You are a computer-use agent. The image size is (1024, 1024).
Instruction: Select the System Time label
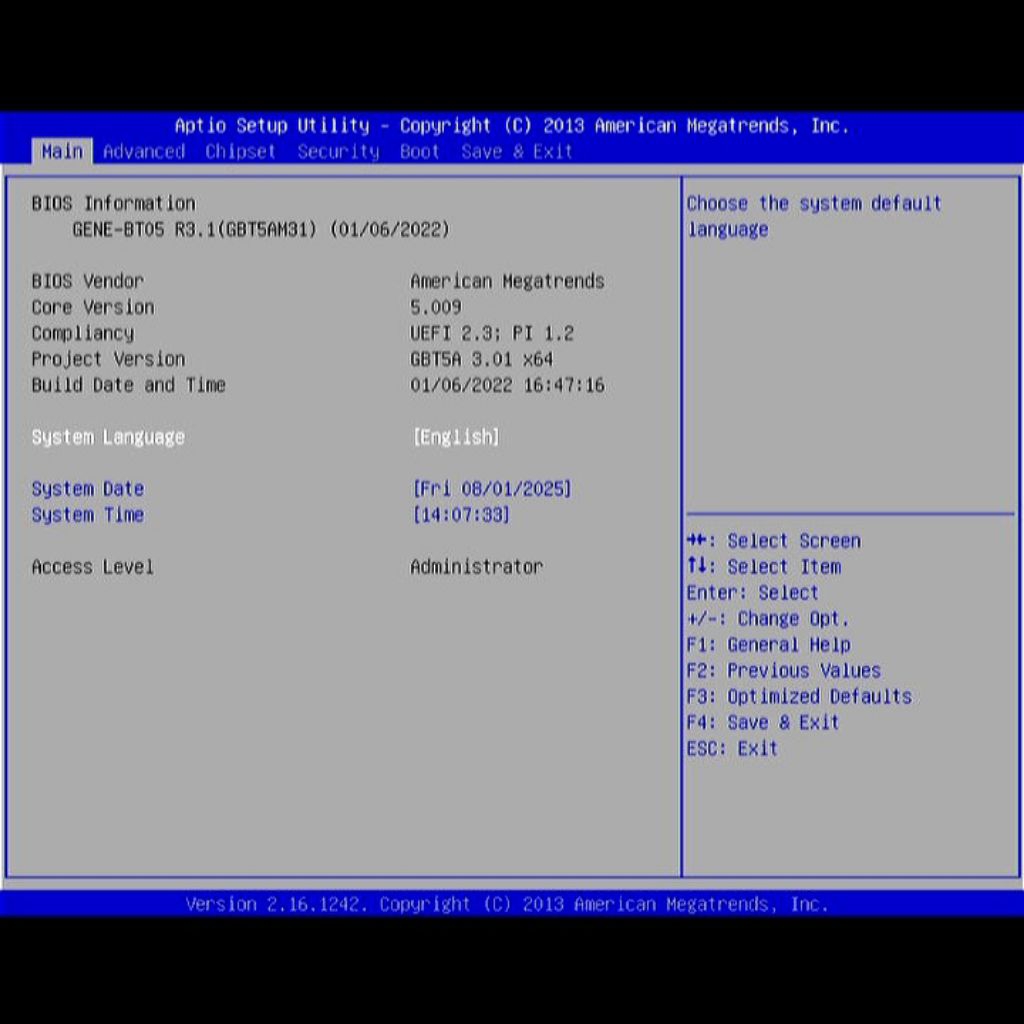(x=88, y=515)
